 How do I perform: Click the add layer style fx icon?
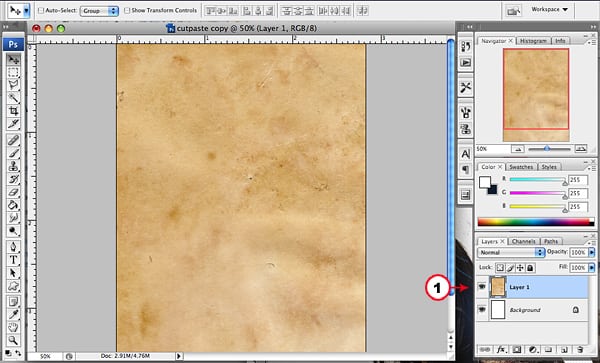(x=501, y=350)
